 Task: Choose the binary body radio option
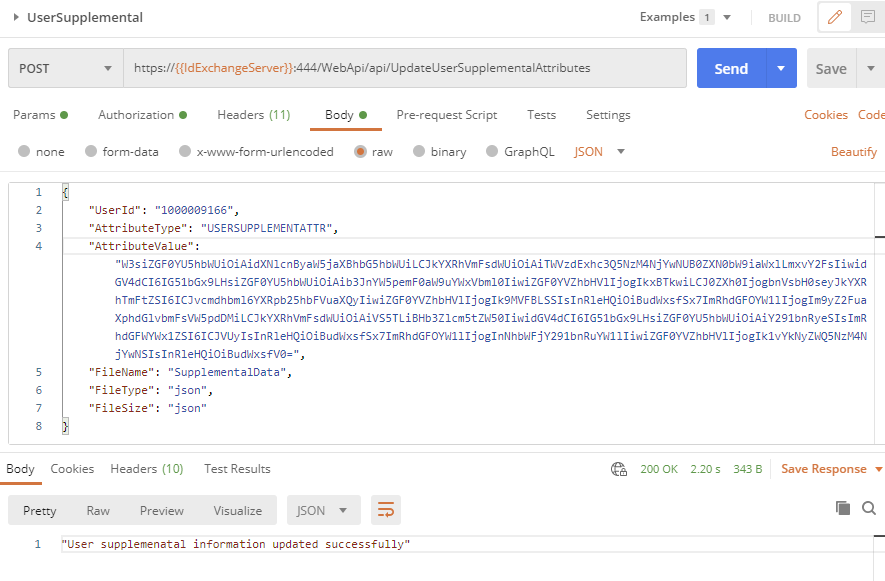[x=419, y=151]
